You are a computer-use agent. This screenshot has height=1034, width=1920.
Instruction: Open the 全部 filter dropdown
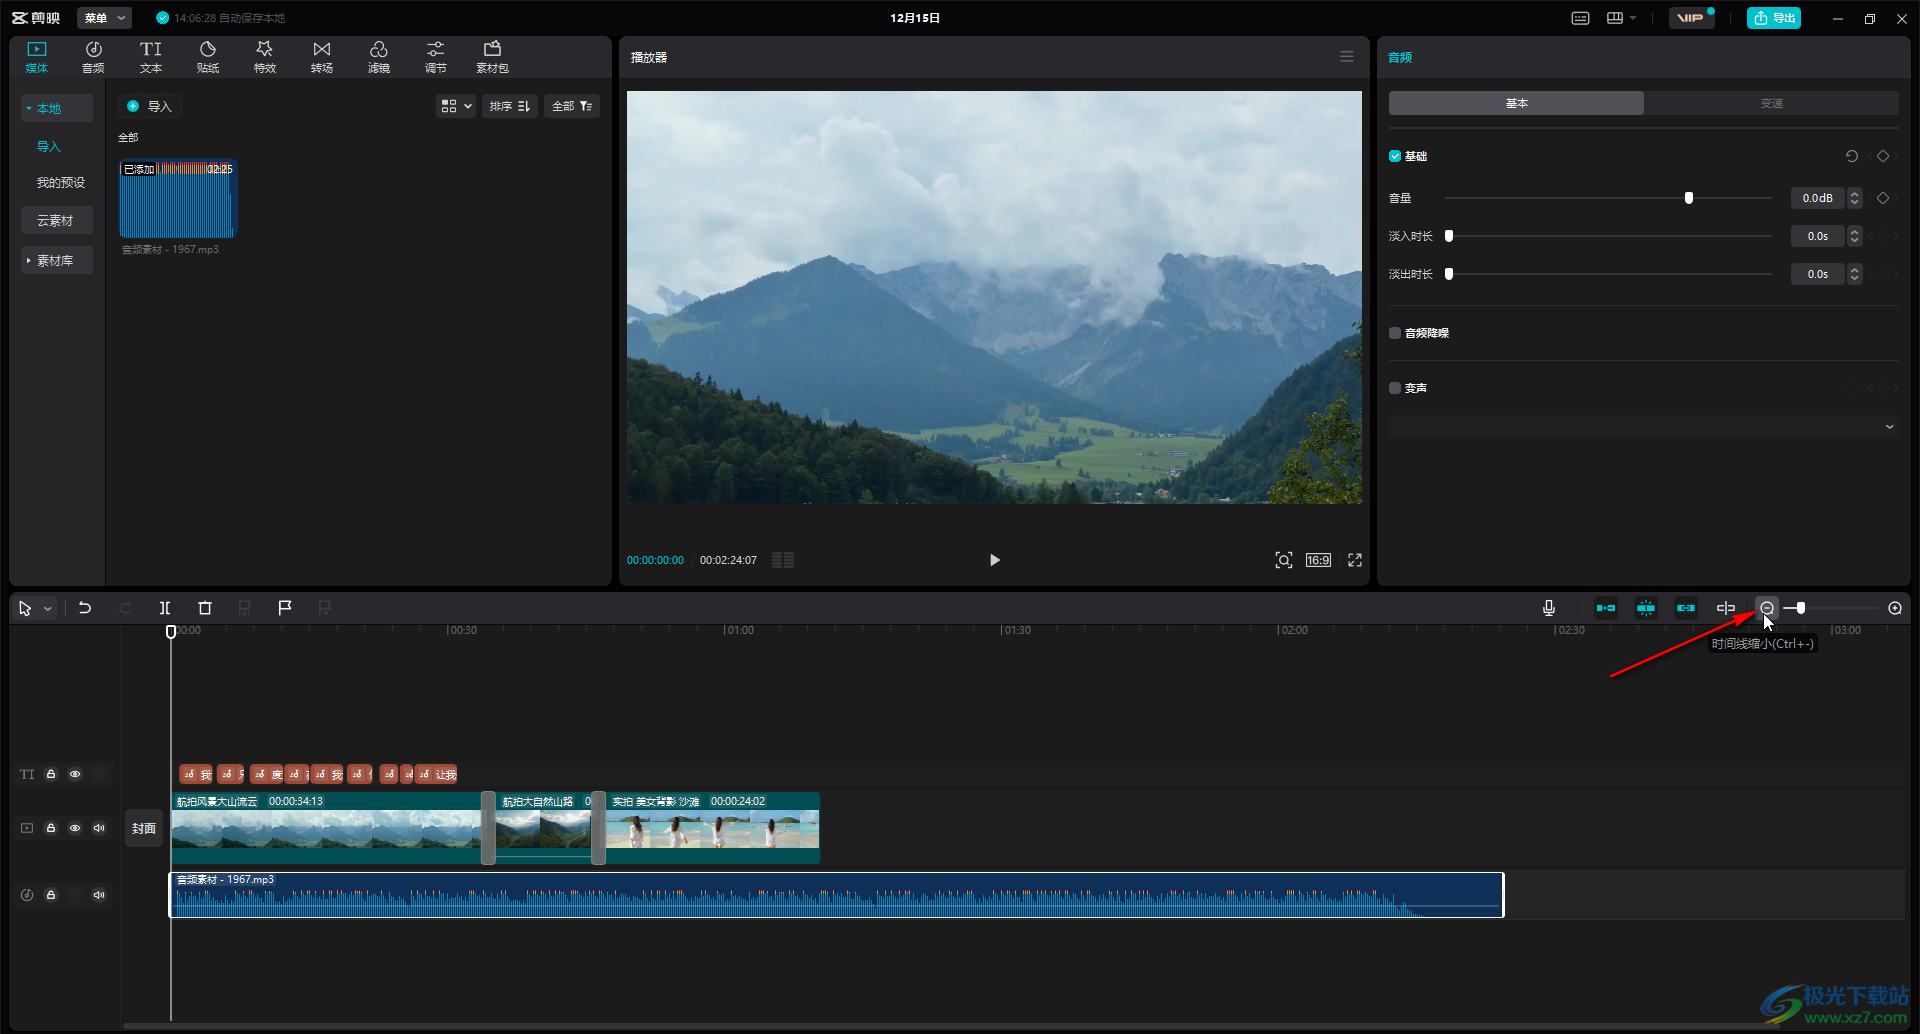click(572, 106)
